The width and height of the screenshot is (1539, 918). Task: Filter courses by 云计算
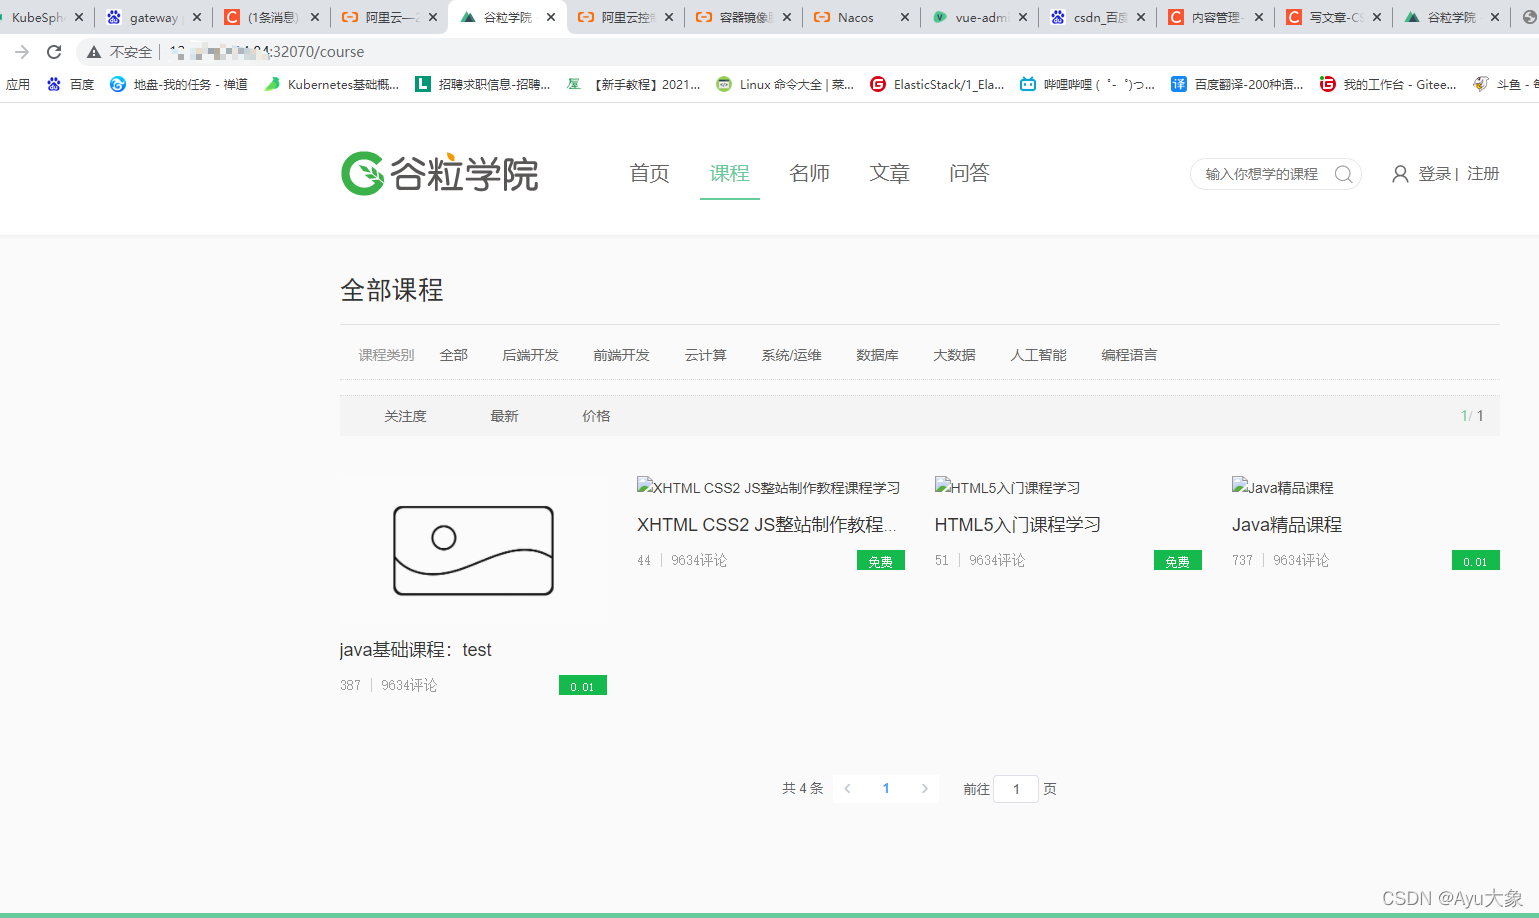705,355
